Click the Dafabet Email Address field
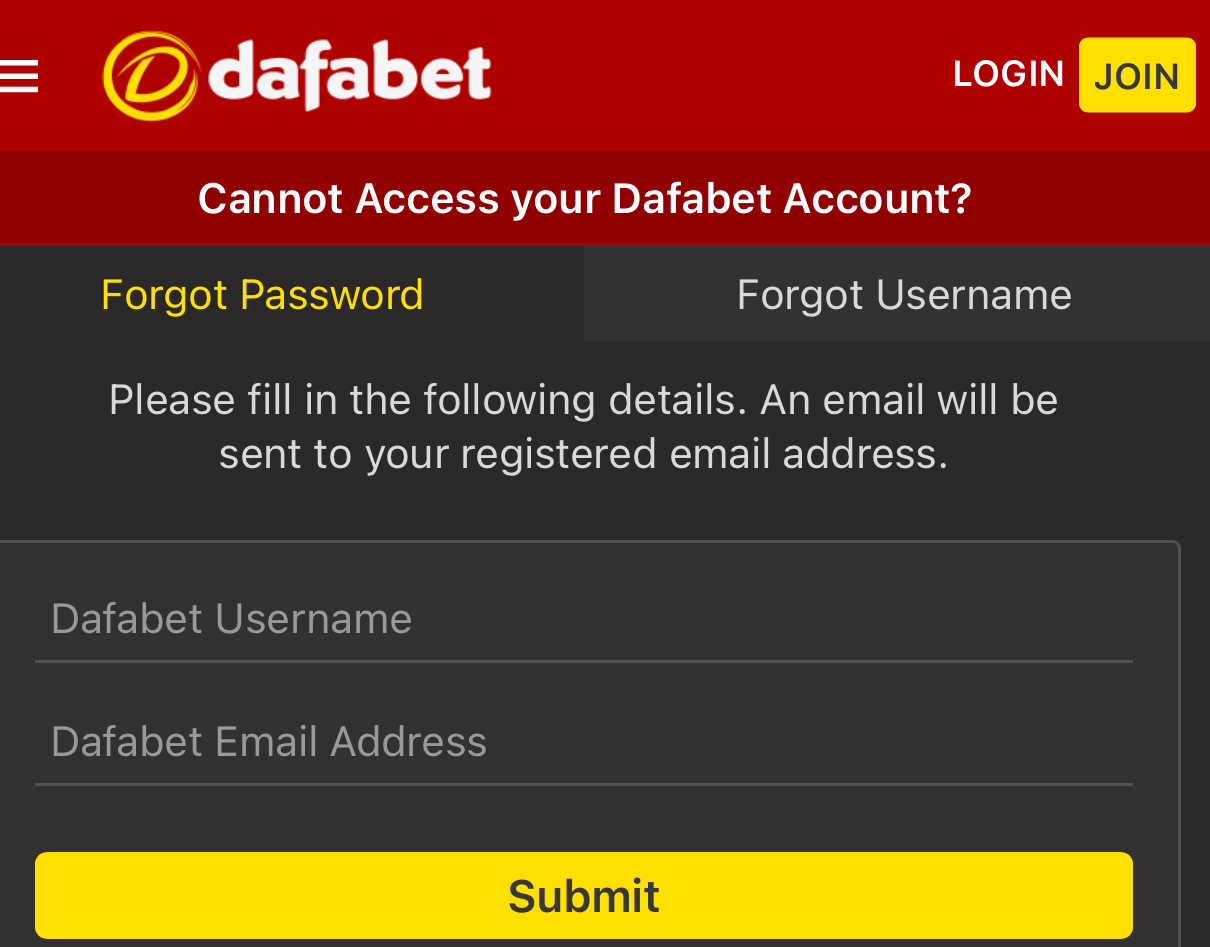The image size is (1210, 947). tap(584, 742)
